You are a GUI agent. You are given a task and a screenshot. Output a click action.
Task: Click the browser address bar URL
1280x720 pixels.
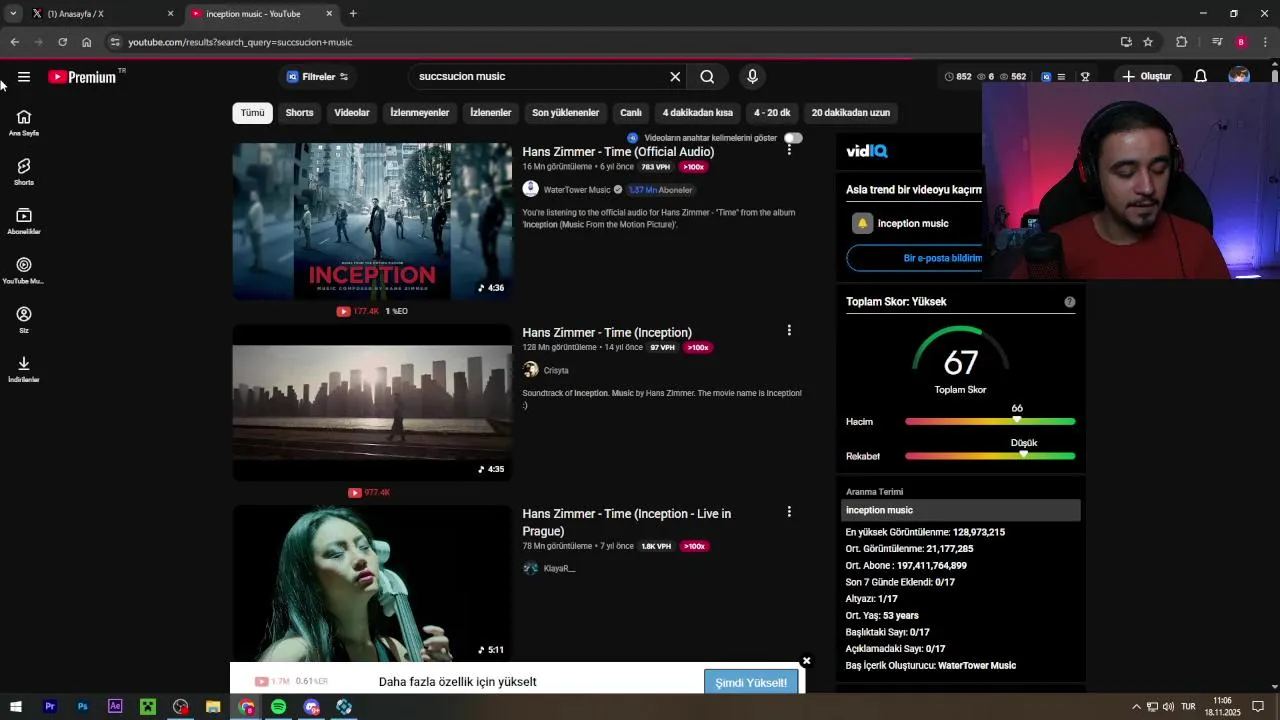click(x=240, y=42)
